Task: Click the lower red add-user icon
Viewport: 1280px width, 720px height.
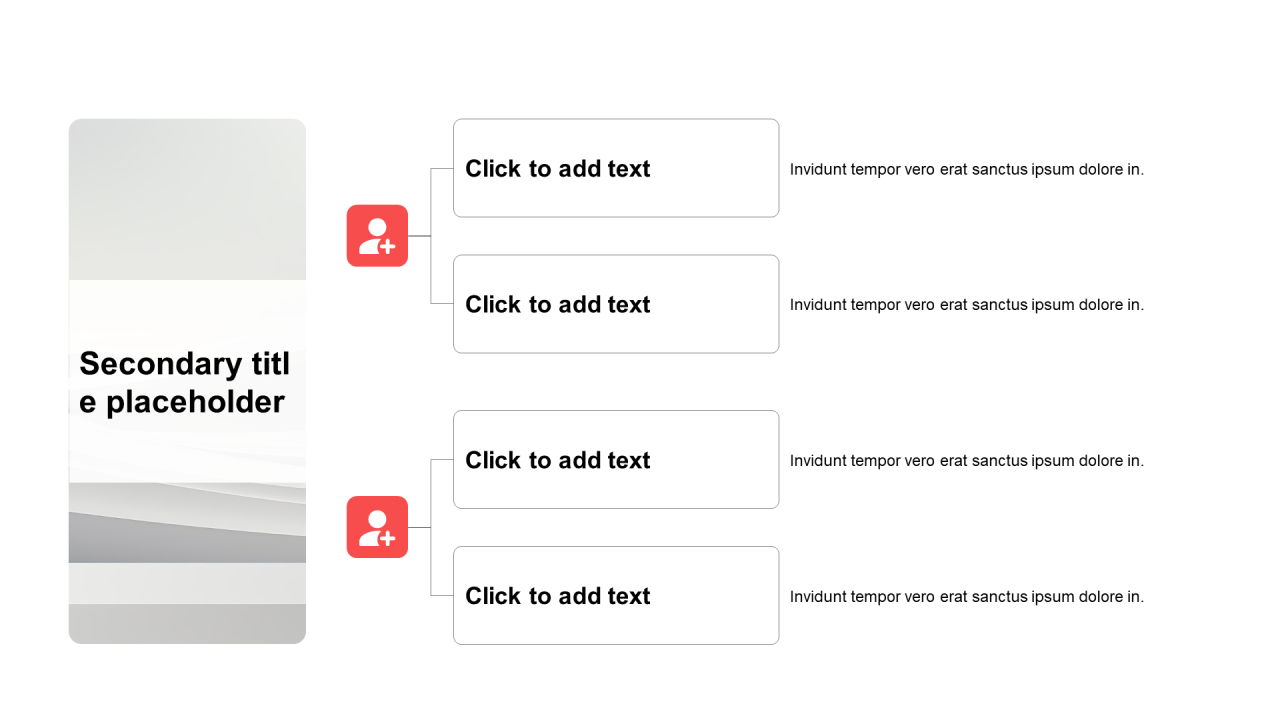Action: click(x=377, y=527)
